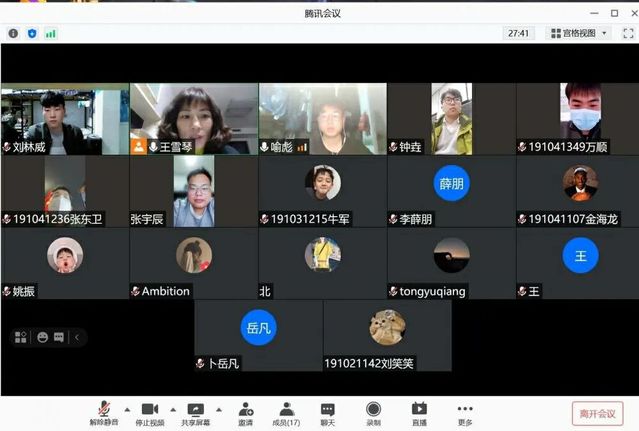Expand video options arrow beside 停止视频

173,409
